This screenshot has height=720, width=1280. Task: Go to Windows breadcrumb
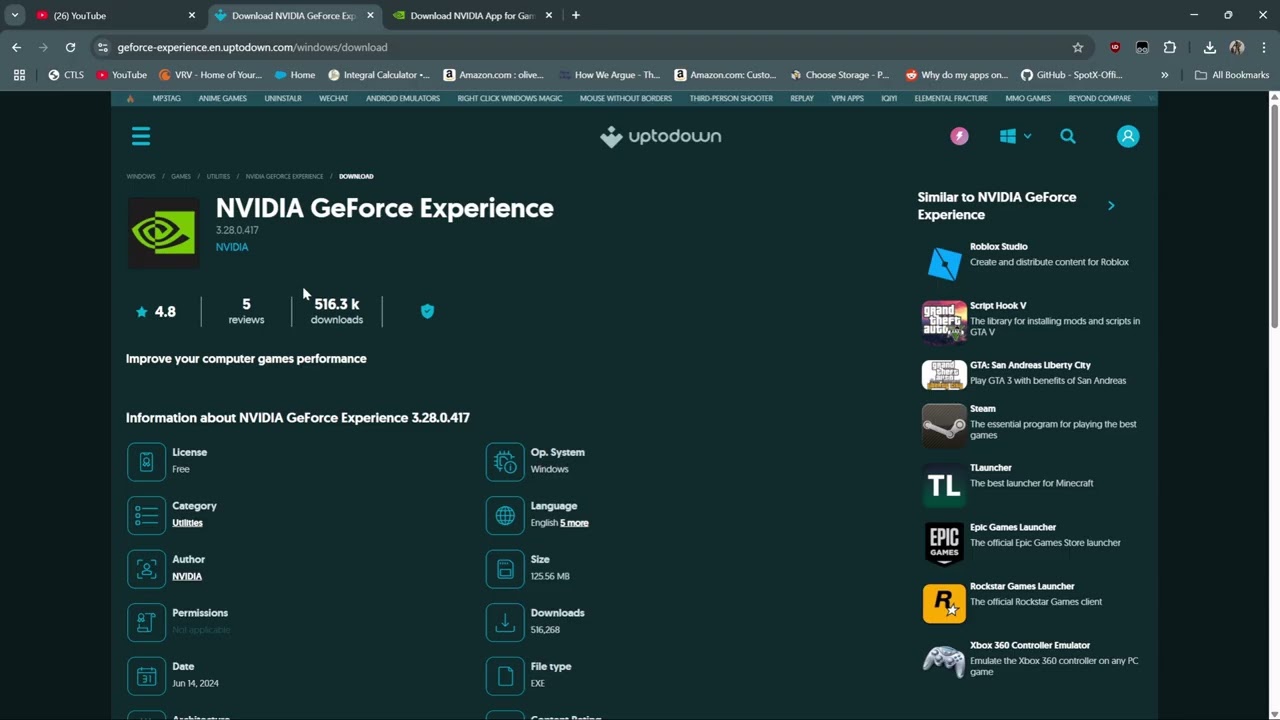[x=141, y=176]
